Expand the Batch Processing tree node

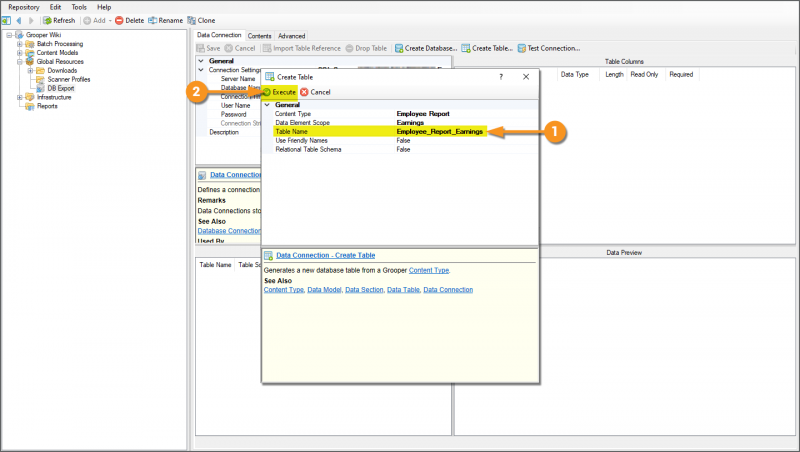coord(21,44)
